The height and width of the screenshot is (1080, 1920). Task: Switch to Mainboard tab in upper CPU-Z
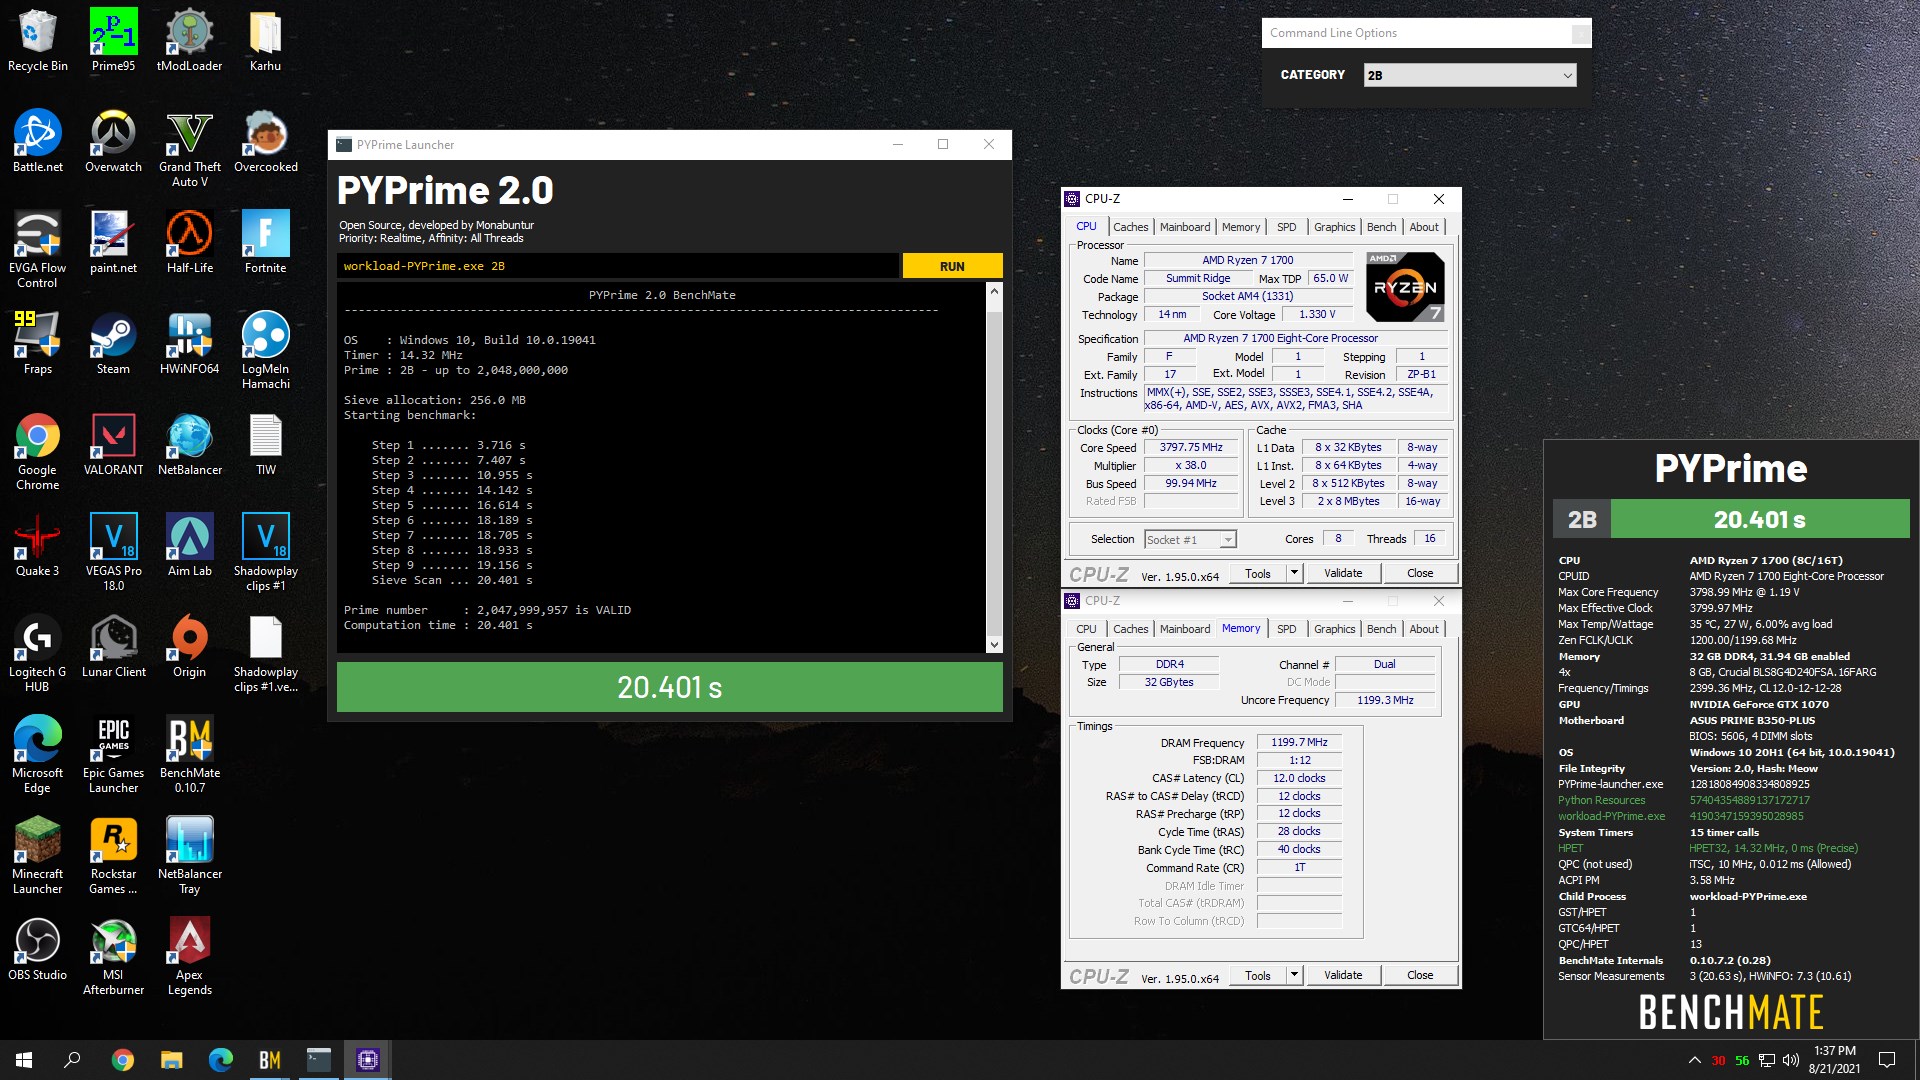coord(1185,227)
